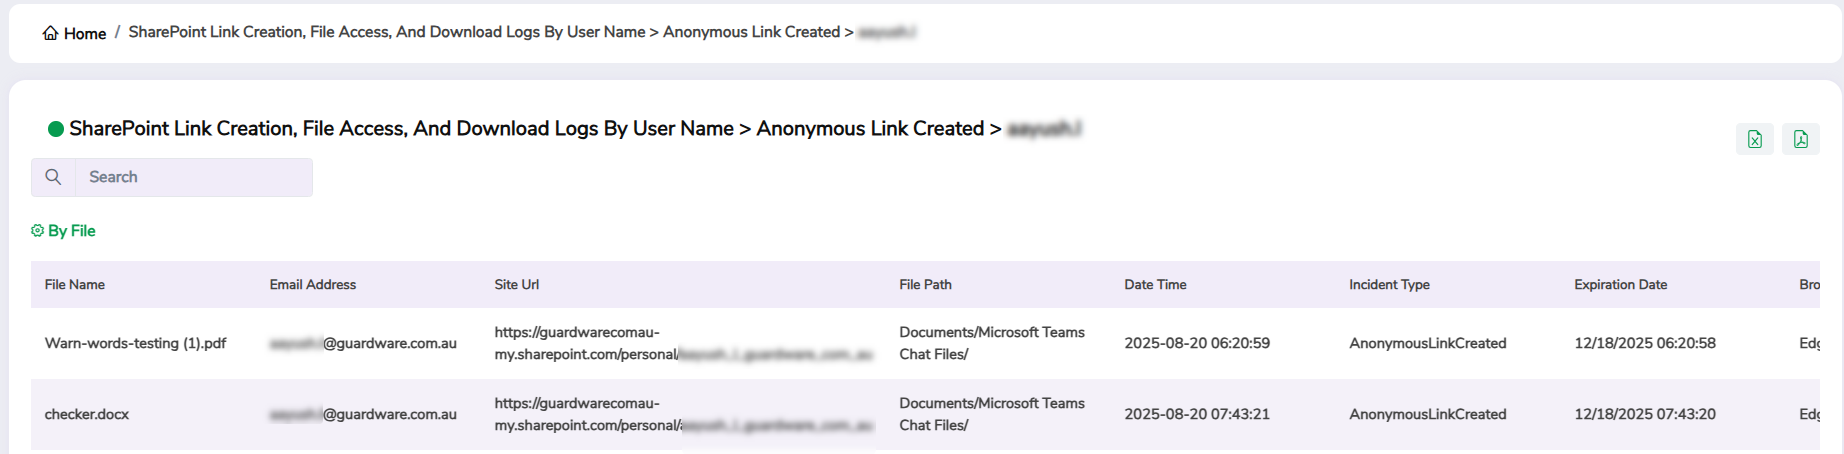This screenshot has width=1844, height=454.
Task: Click the By File gear icon
Action: pos(38,231)
